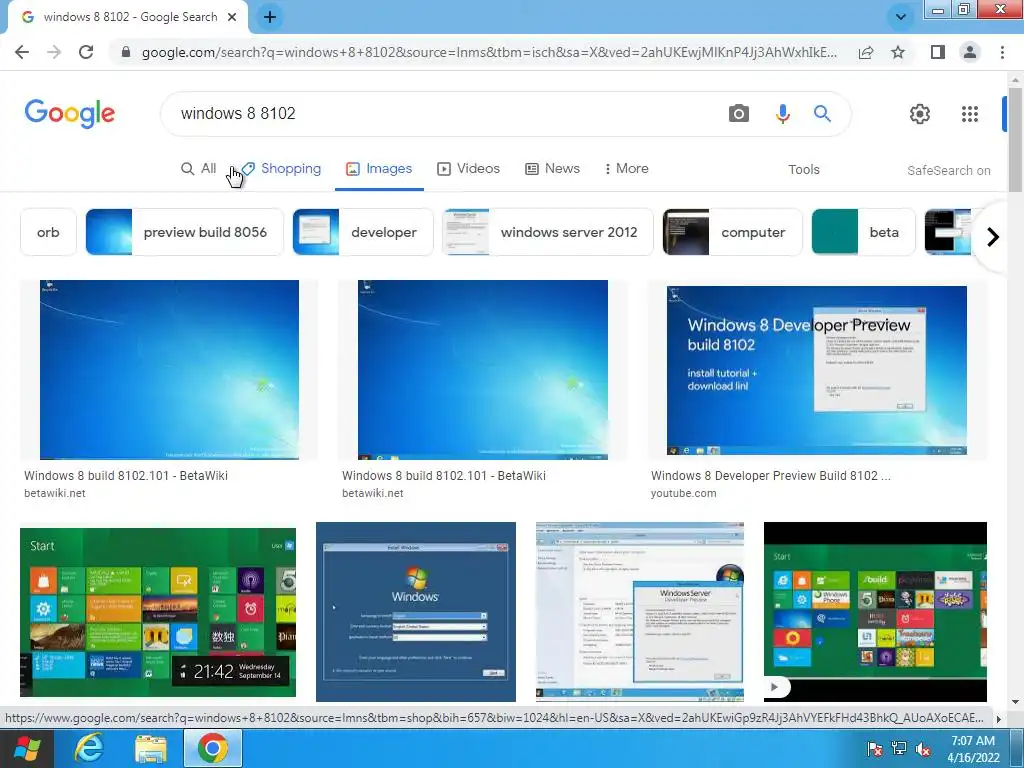
Task: Switch to the Videos tab
Action: [468, 168]
